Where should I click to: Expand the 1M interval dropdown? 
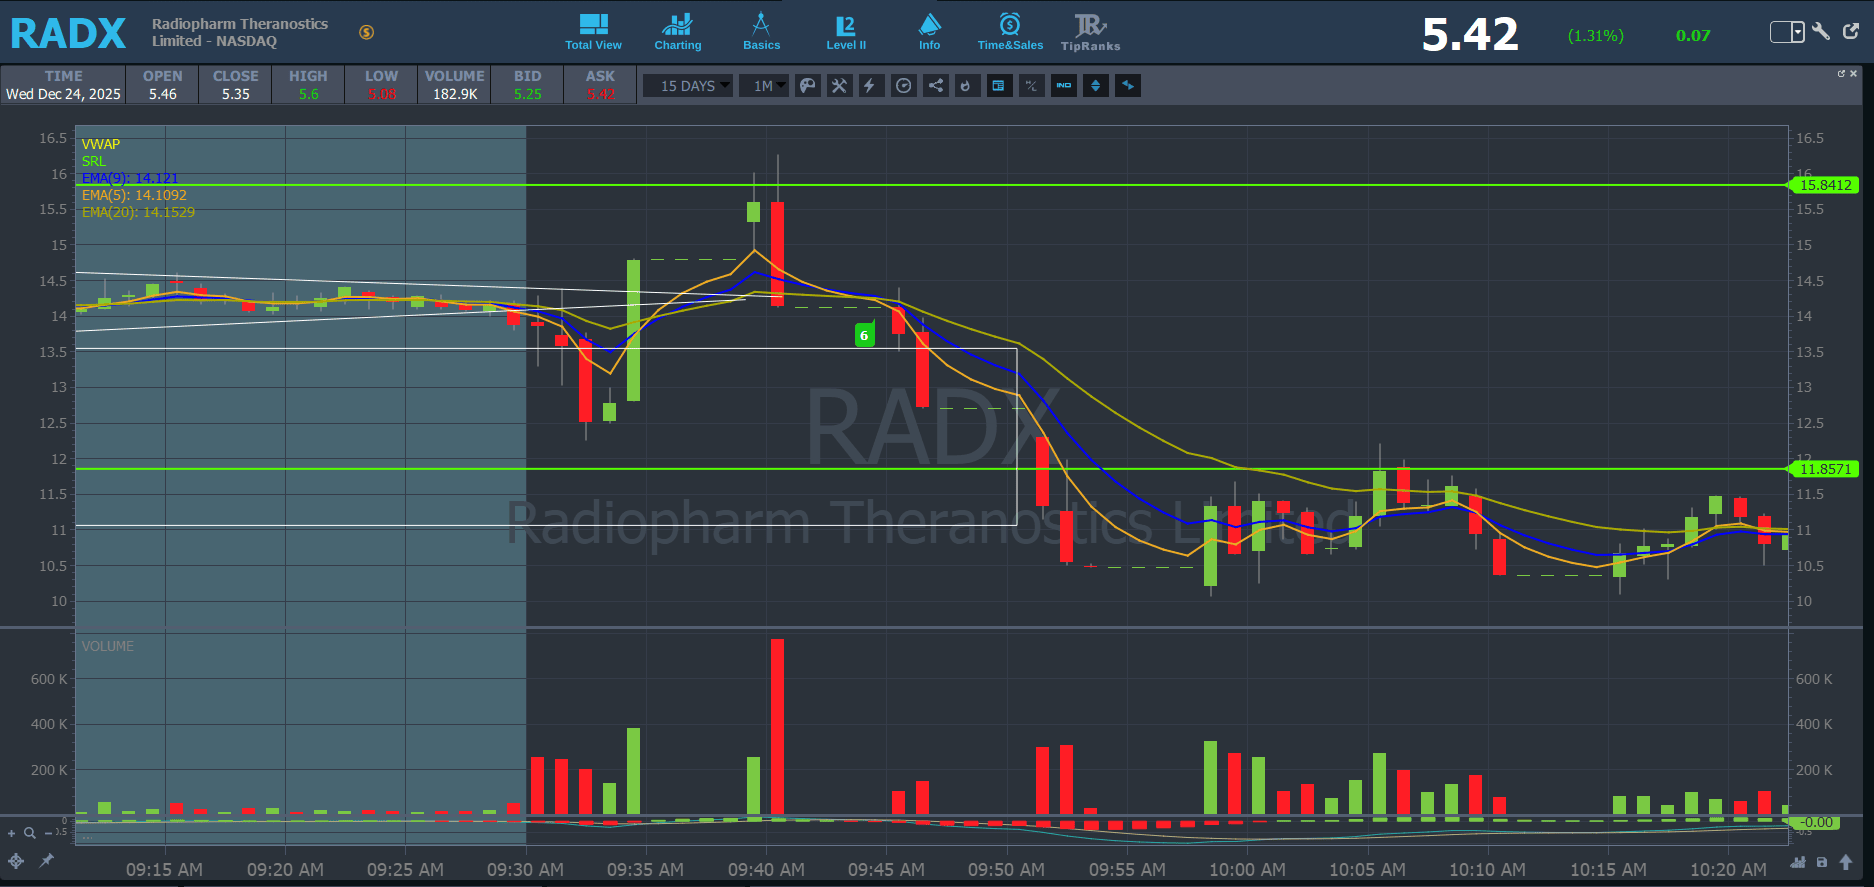point(766,86)
